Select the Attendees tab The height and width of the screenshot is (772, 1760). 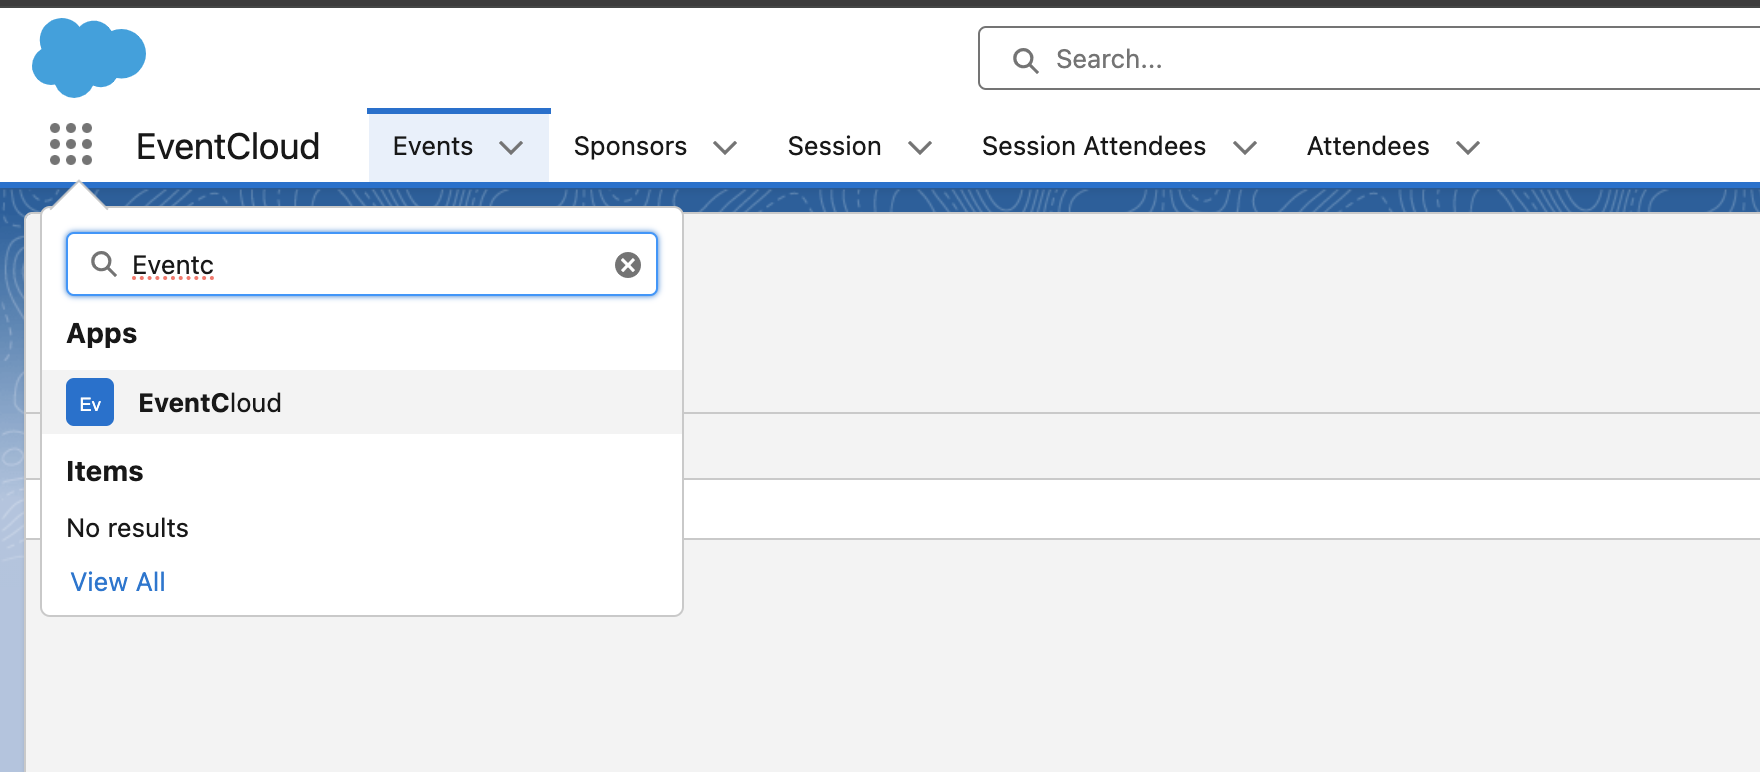(x=1367, y=147)
